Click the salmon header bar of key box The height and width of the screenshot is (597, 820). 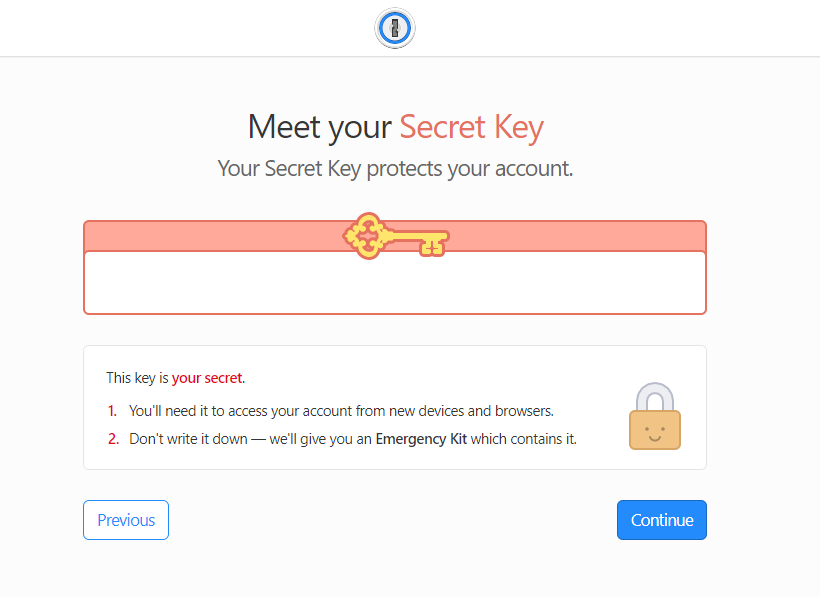pyautogui.click(x=395, y=236)
